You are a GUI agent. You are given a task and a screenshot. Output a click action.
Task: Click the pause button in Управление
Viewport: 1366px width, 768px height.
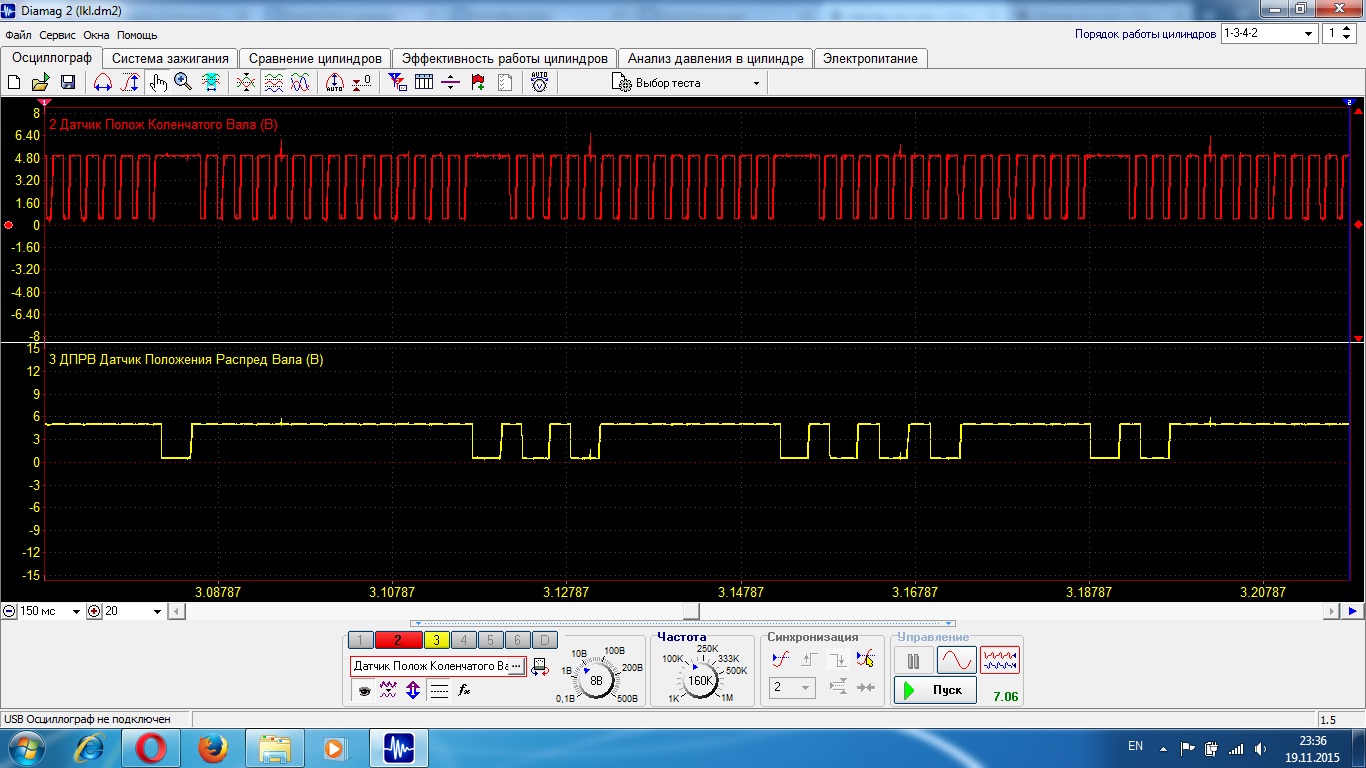point(913,660)
